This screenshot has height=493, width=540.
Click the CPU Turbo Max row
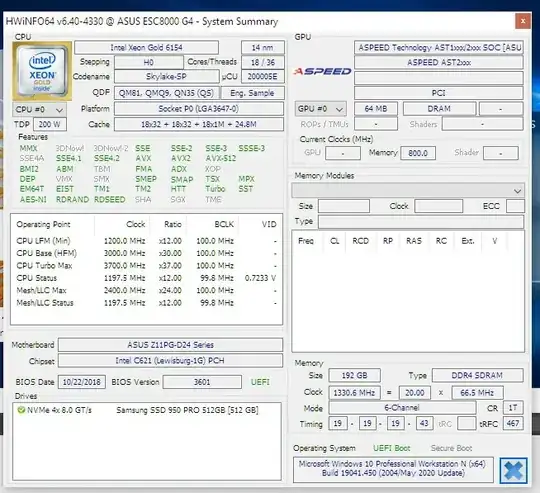pos(146,265)
